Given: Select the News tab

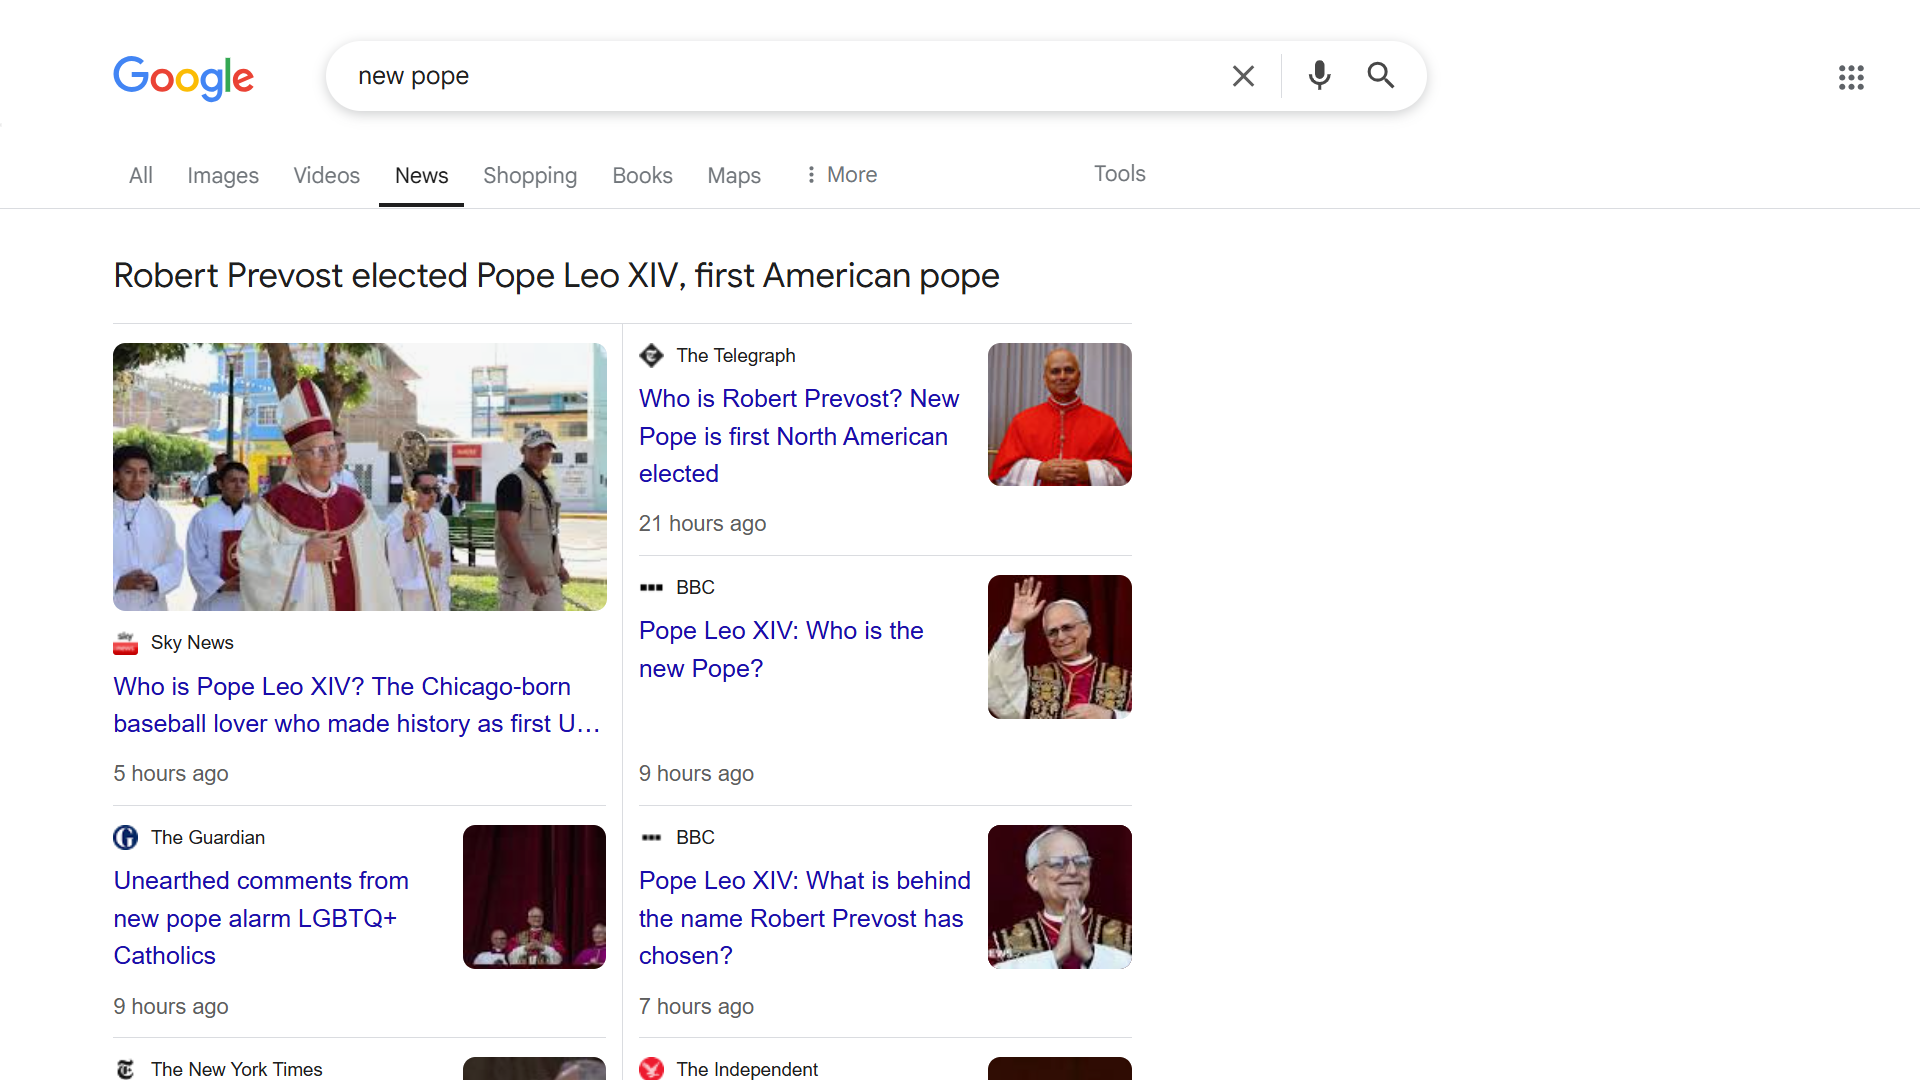Looking at the screenshot, I should [x=421, y=175].
